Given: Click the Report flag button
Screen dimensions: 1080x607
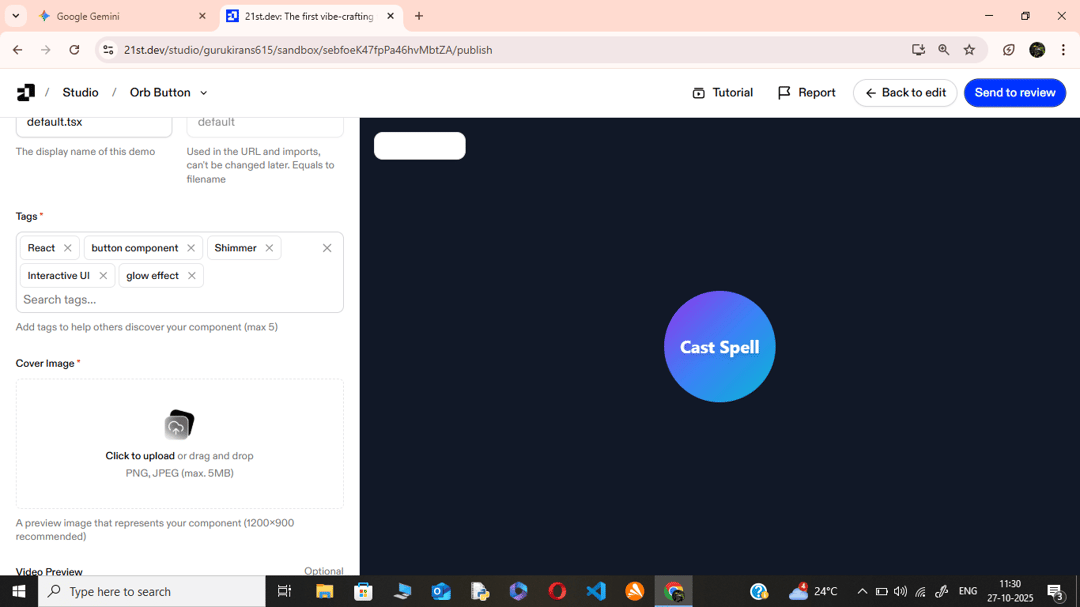Looking at the screenshot, I should [x=807, y=92].
